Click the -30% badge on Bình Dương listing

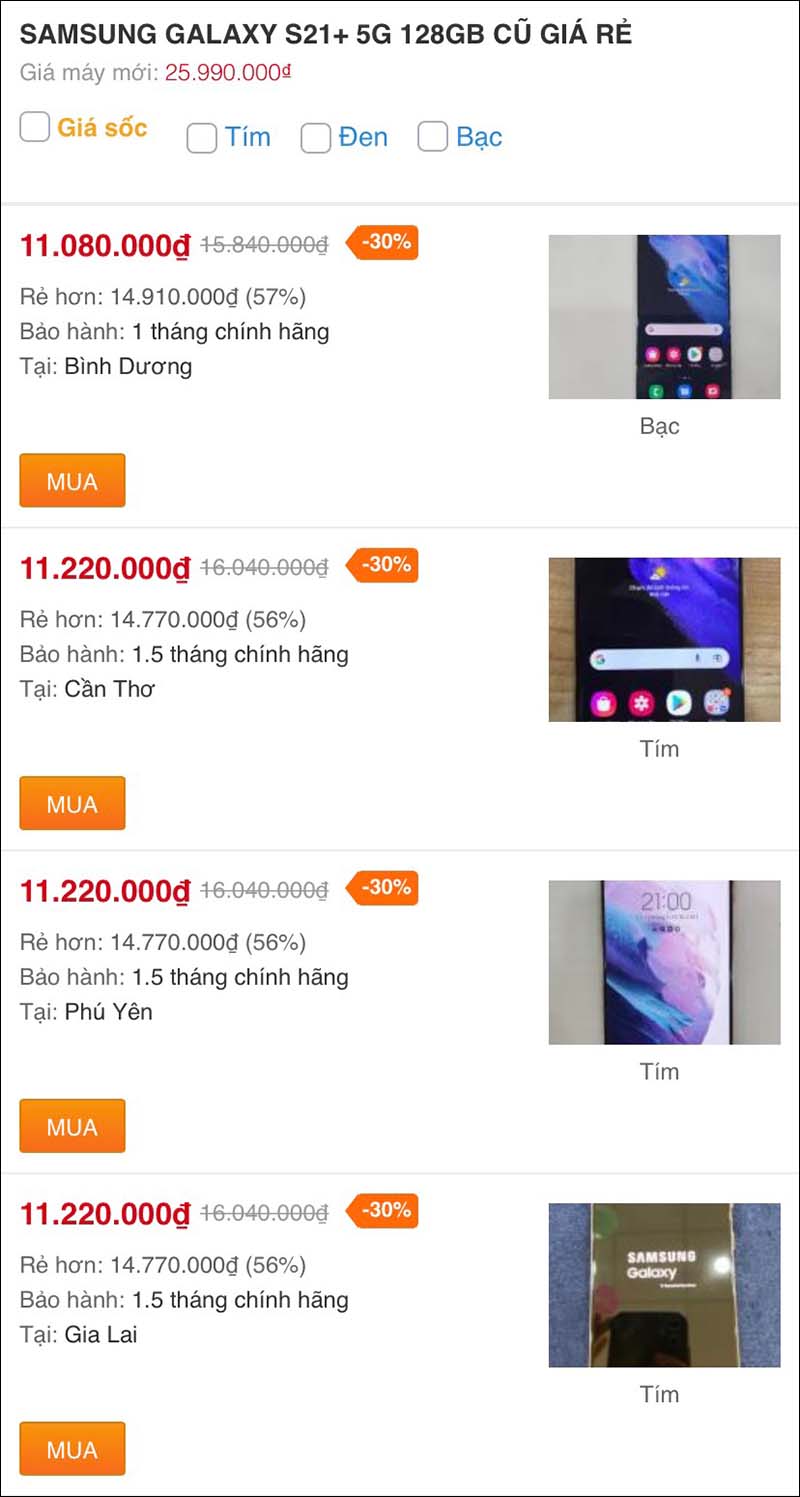pos(383,242)
